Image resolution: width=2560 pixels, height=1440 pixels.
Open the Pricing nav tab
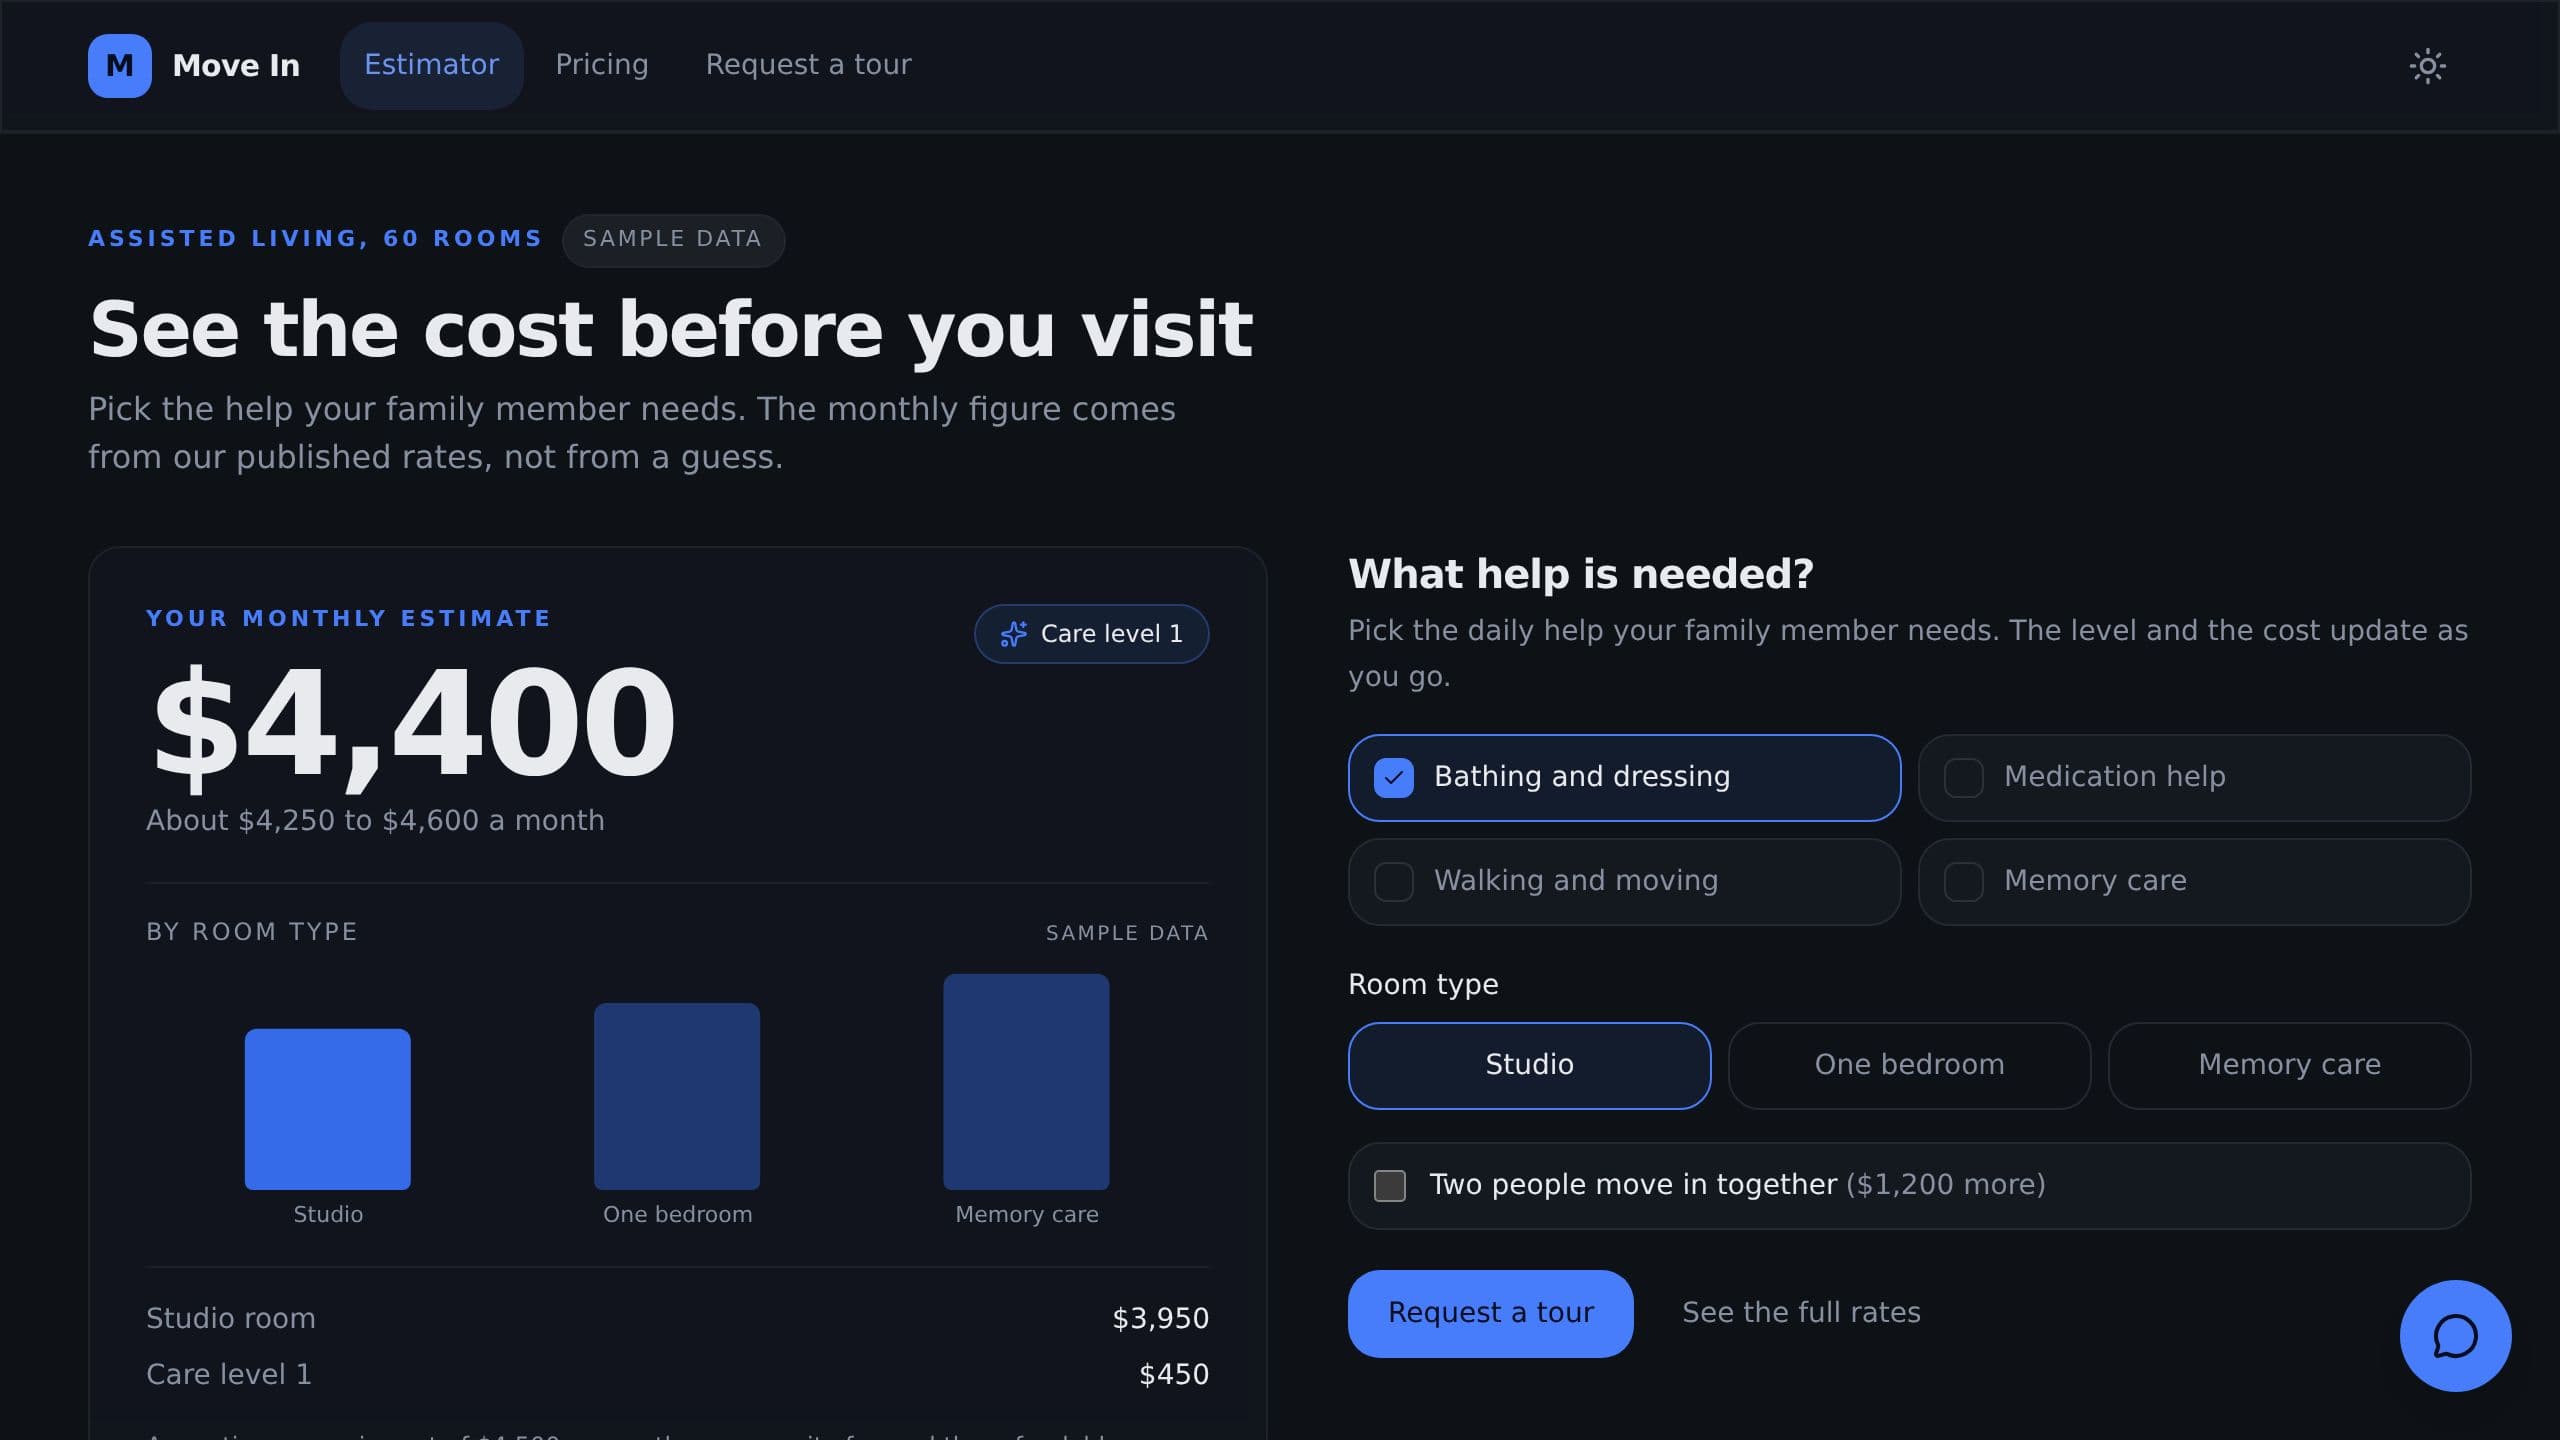coord(602,65)
